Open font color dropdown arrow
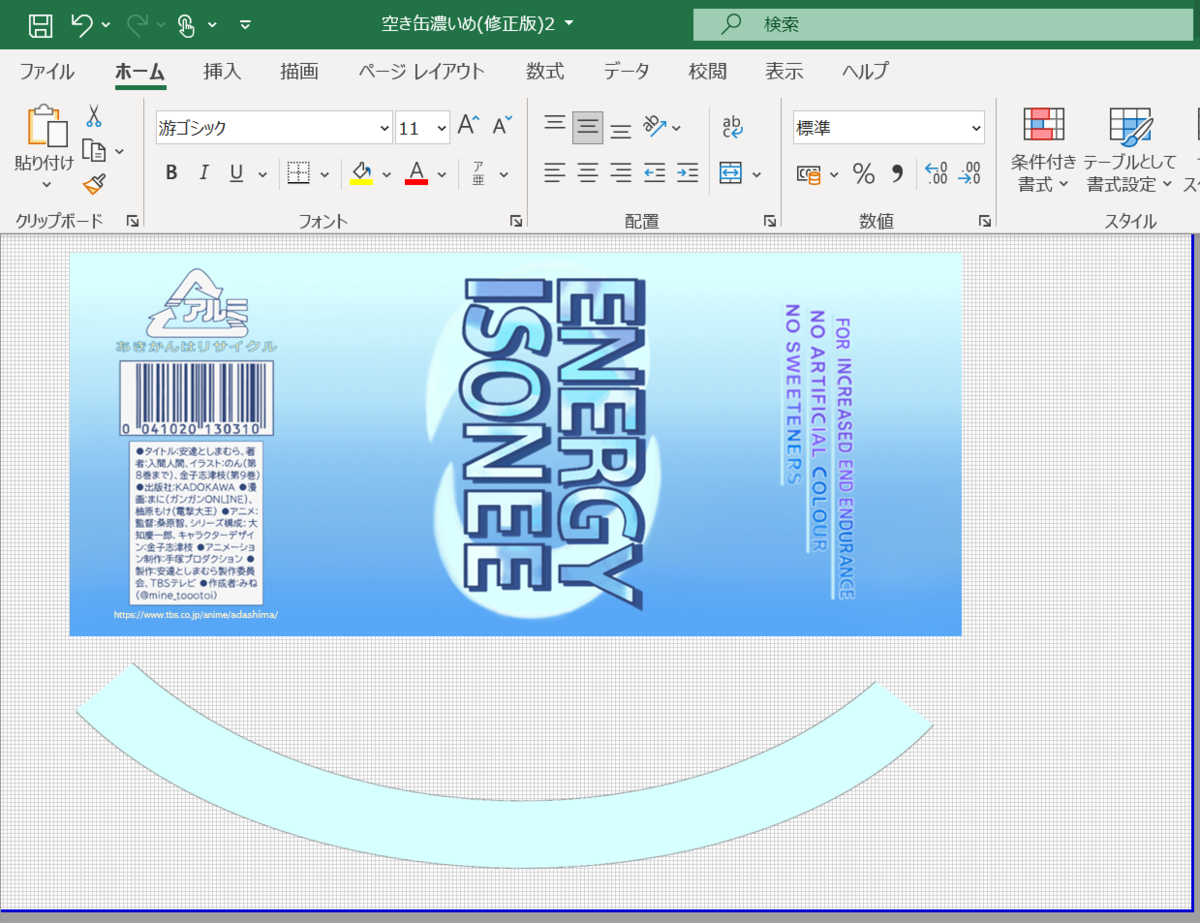 (x=443, y=174)
